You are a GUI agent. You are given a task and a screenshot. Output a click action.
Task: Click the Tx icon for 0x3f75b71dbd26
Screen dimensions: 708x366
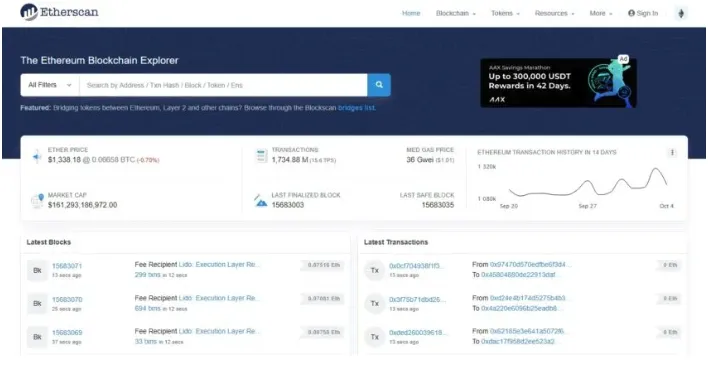point(374,304)
